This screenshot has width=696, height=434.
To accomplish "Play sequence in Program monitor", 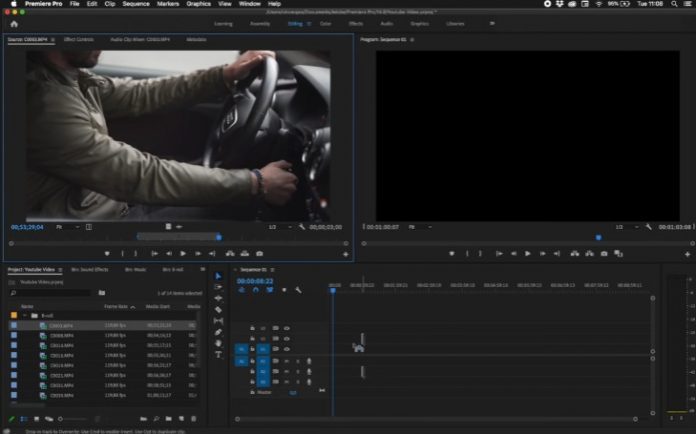I will point(528,253).
